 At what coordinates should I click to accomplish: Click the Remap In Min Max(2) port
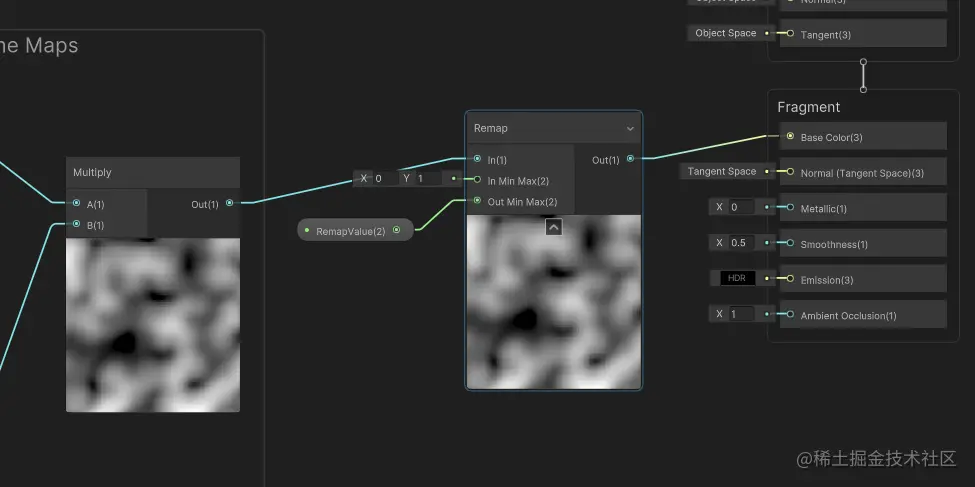pos(477,180)
